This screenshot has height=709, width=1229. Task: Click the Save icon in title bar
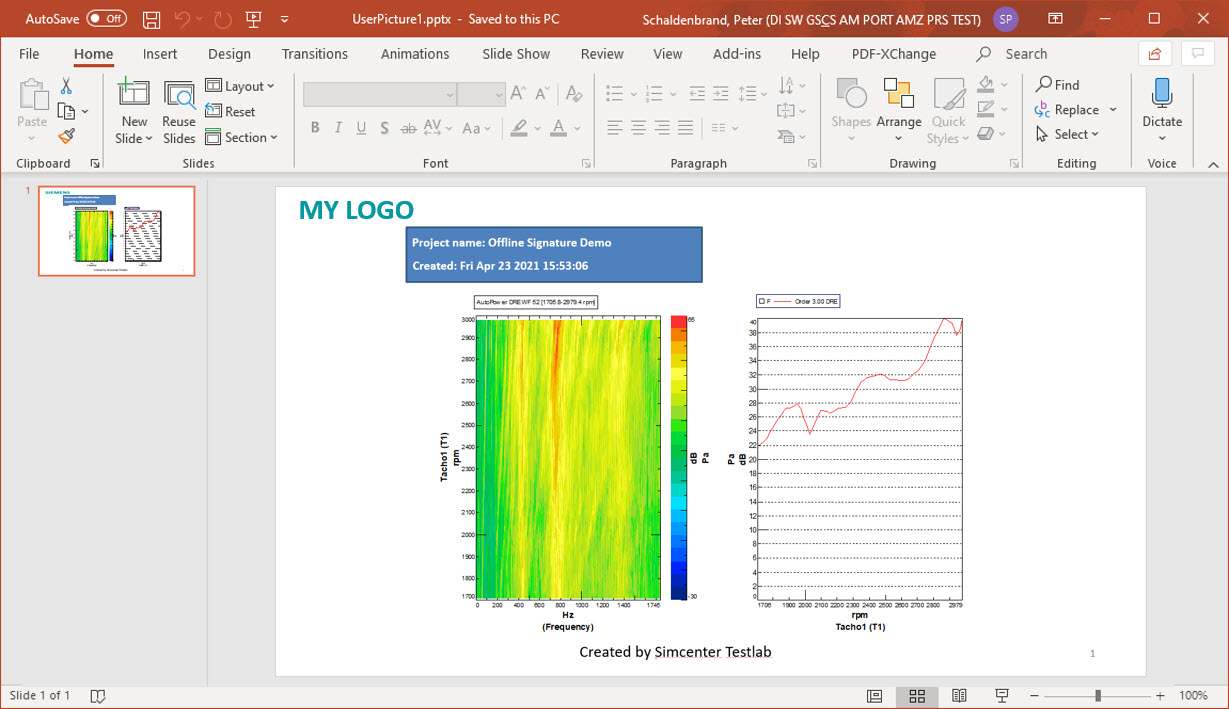[151, 19]
